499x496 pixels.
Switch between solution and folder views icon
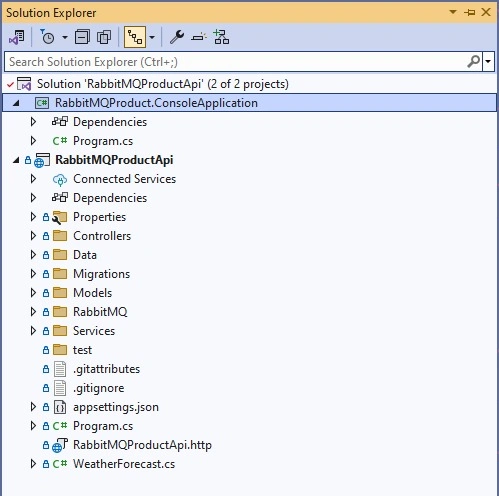click(x=17, y=37)
